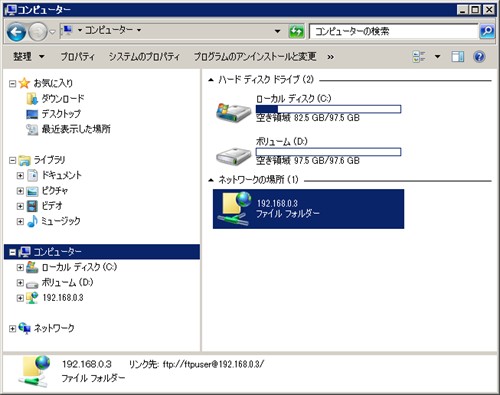The image size is (500, 395).
Task: Focus the コンピューターの検索 search box
Action: (x=393, y=32)
